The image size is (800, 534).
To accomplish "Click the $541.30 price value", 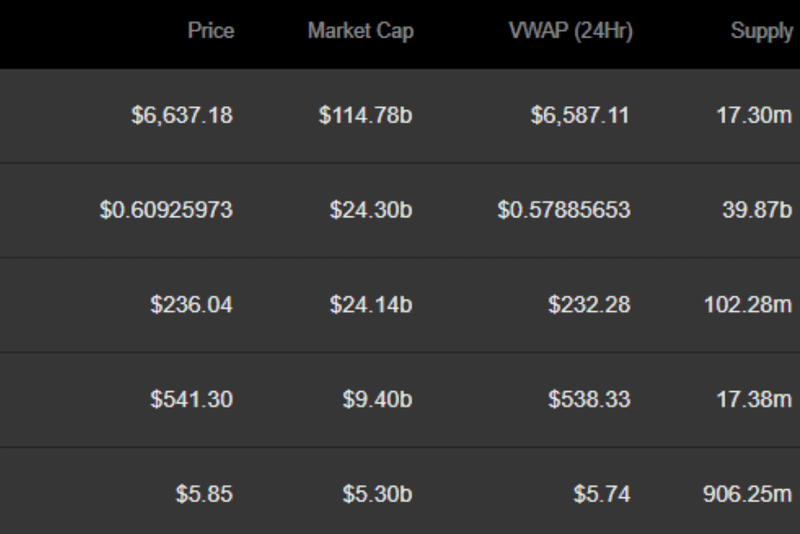I will point(192,400).
